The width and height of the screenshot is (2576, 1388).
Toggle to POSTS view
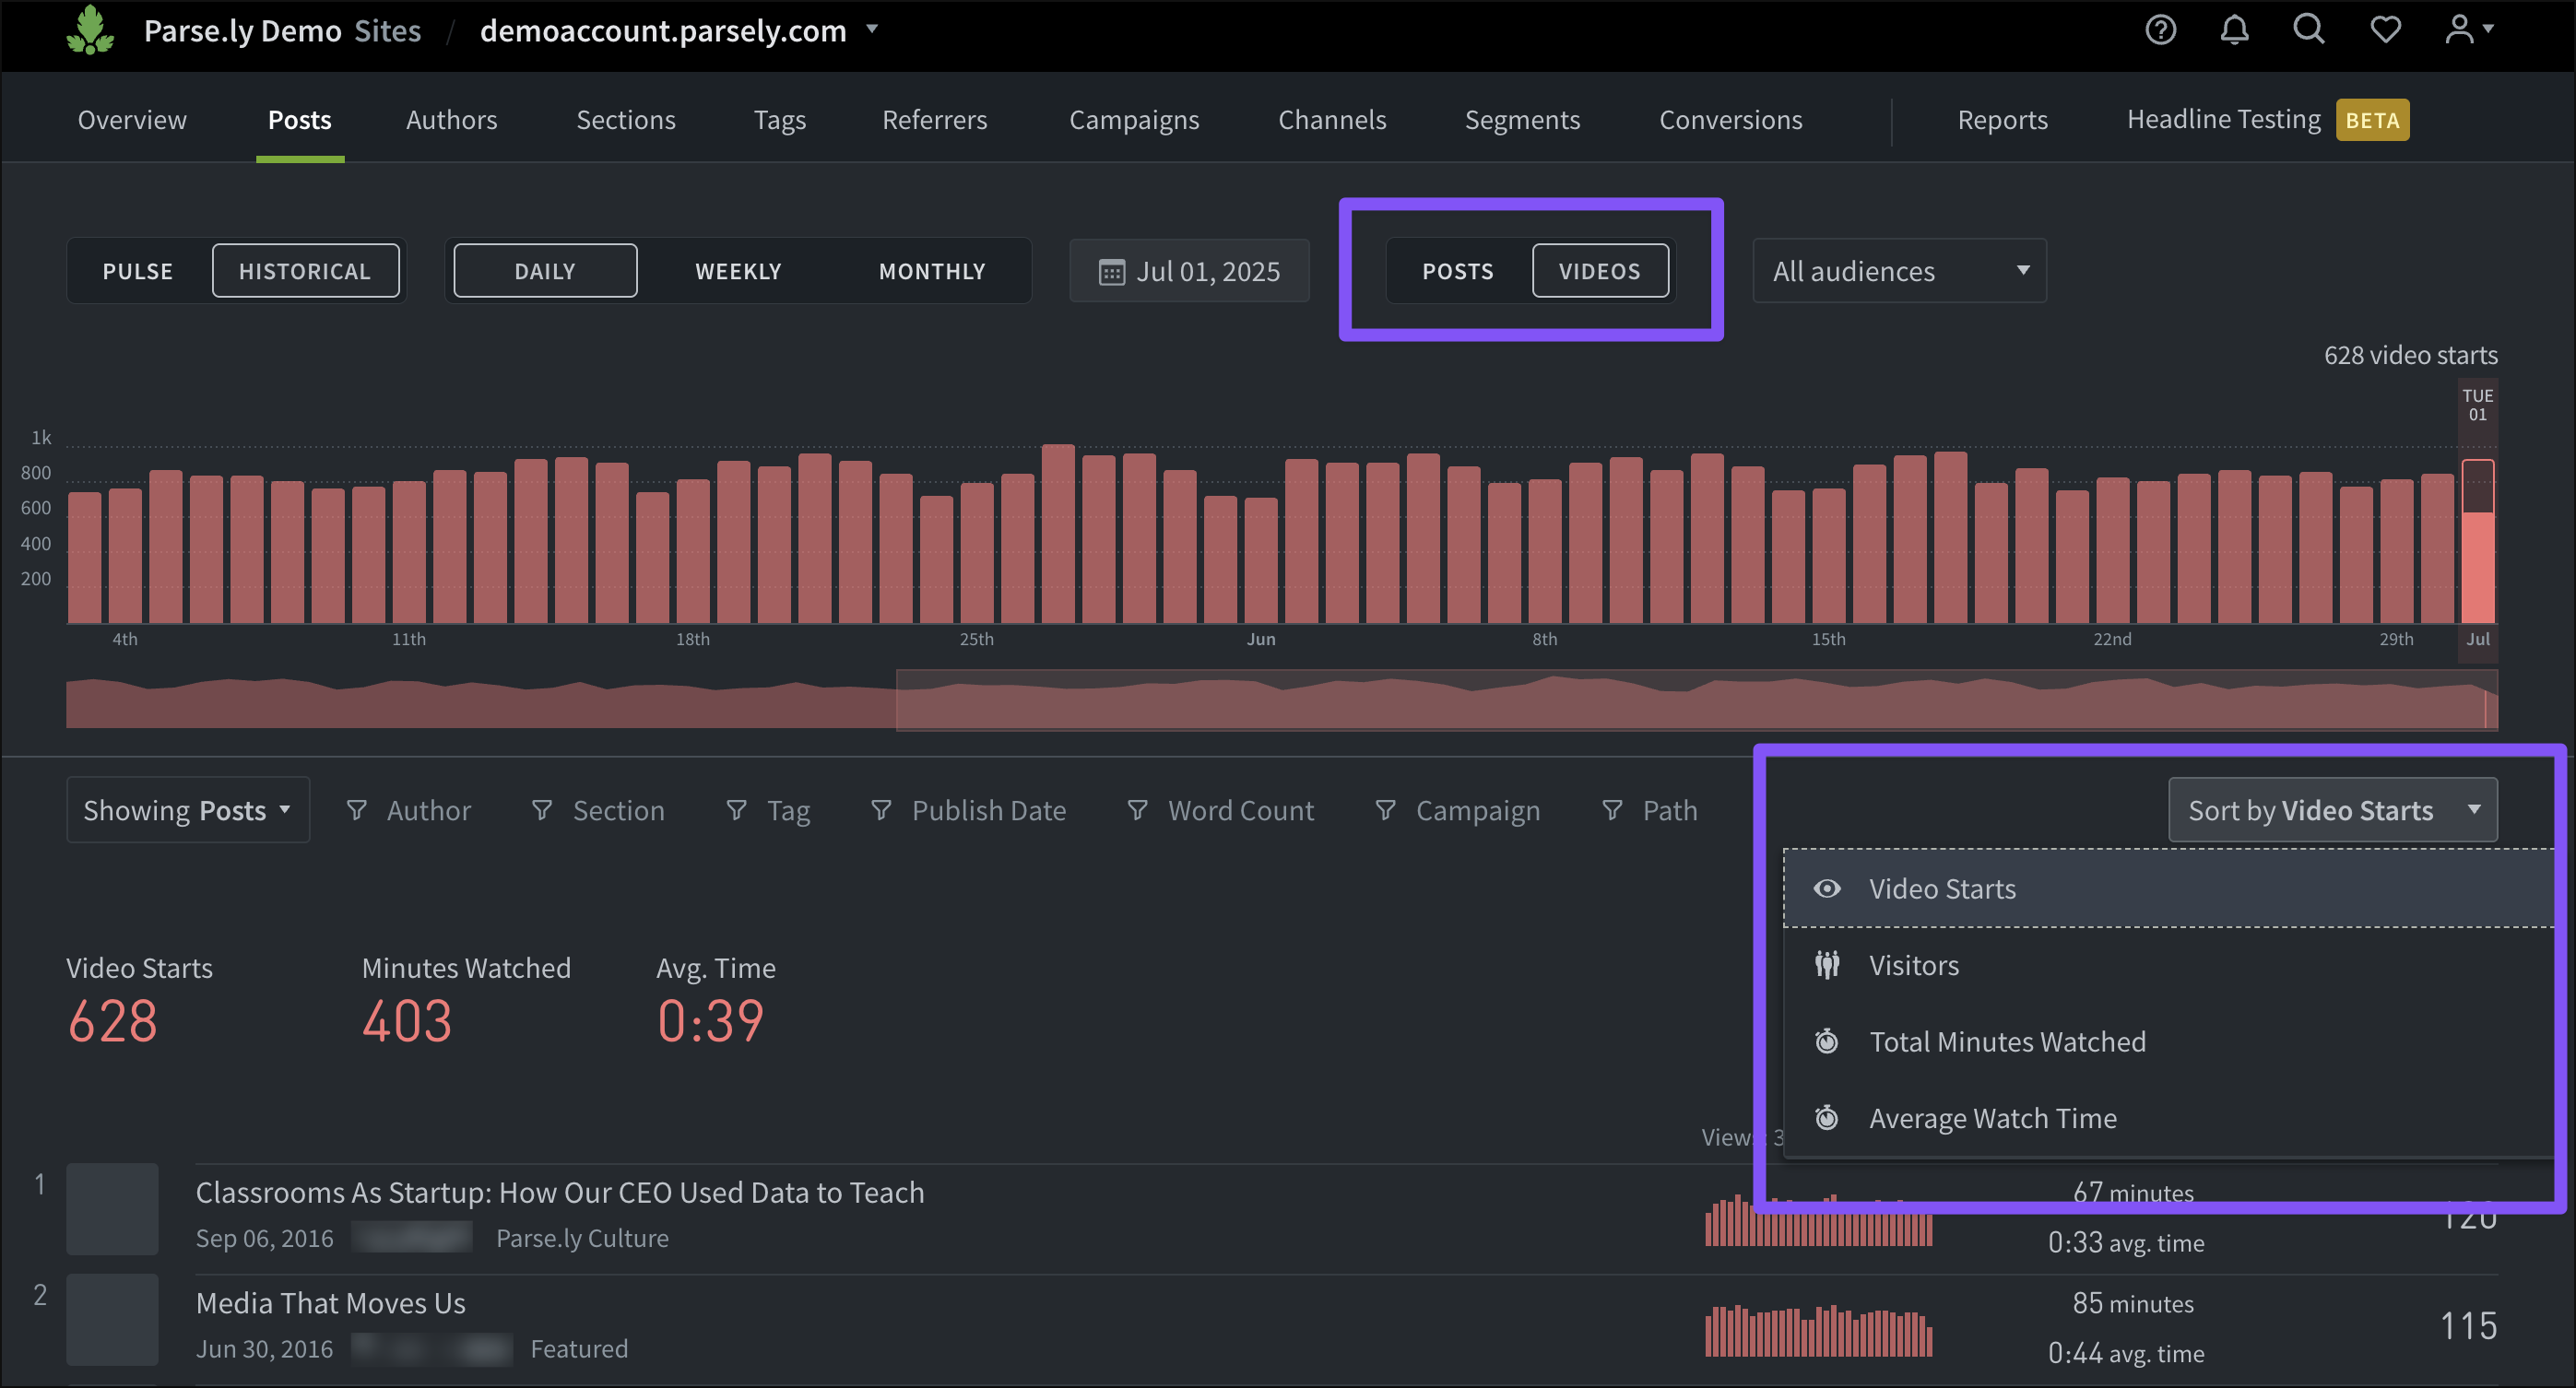[x=1458, y=271]
